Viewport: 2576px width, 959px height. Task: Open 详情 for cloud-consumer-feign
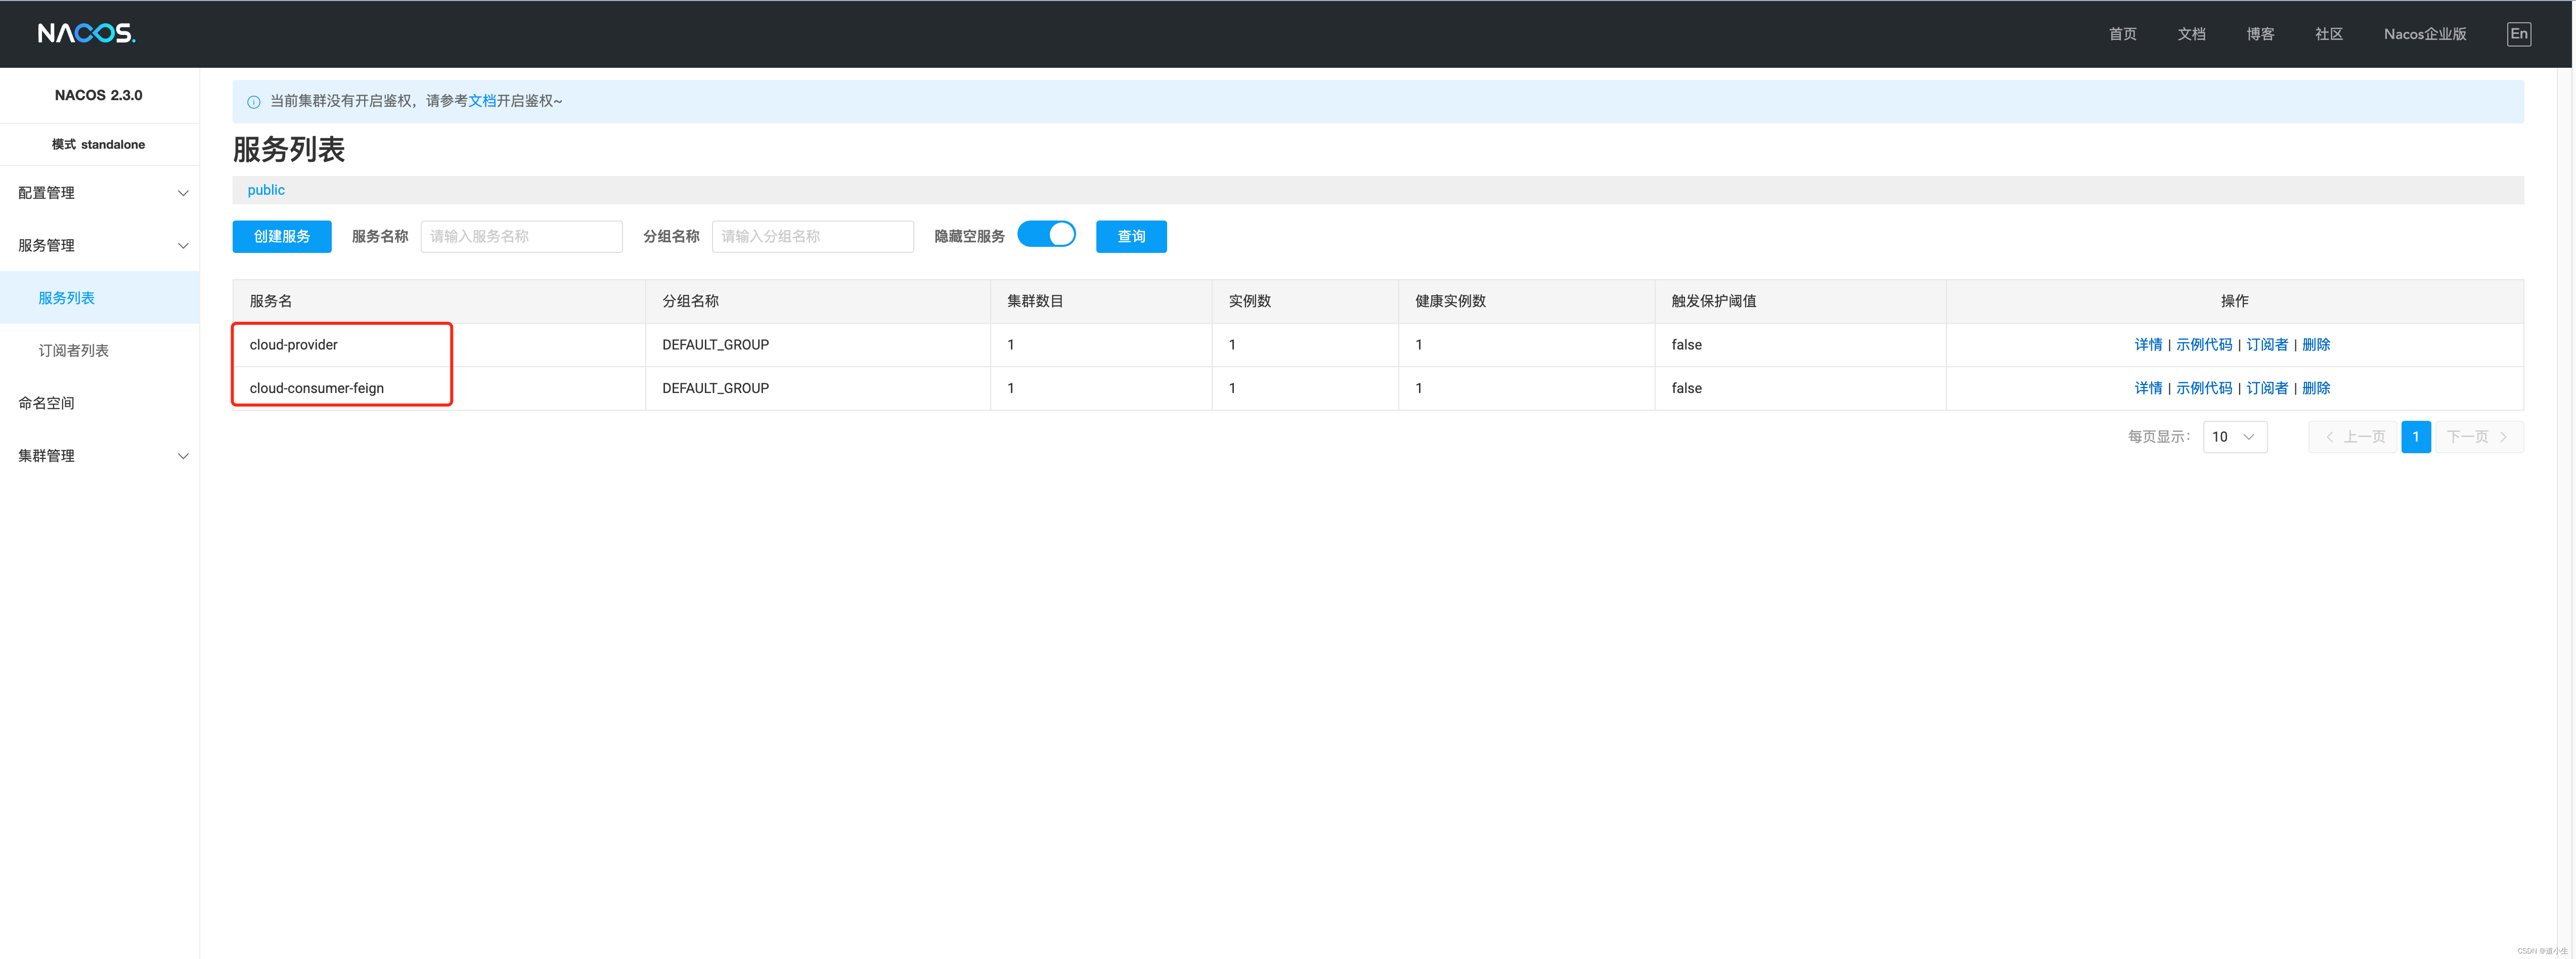point(2148,388)
